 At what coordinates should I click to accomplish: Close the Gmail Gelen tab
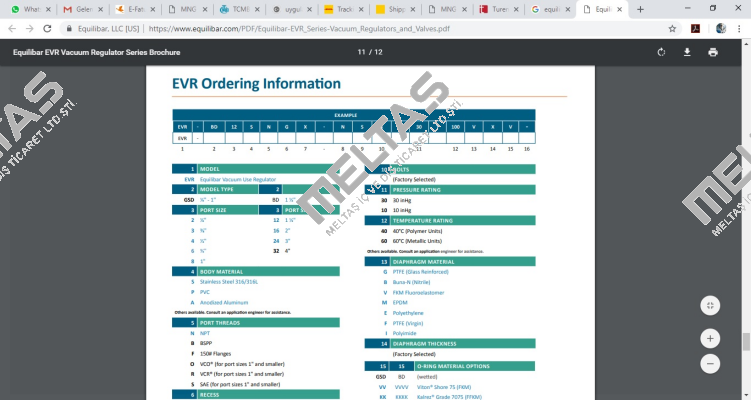tap(101, 9)
